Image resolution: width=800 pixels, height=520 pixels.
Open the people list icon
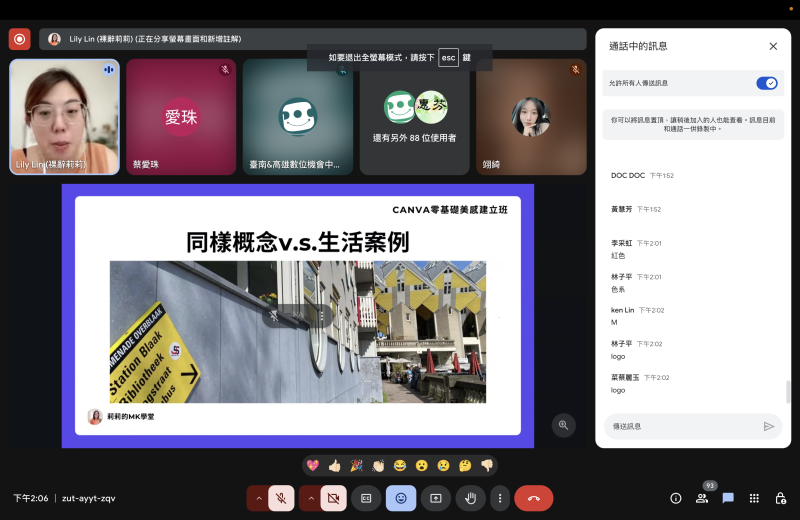coord(702,499)
